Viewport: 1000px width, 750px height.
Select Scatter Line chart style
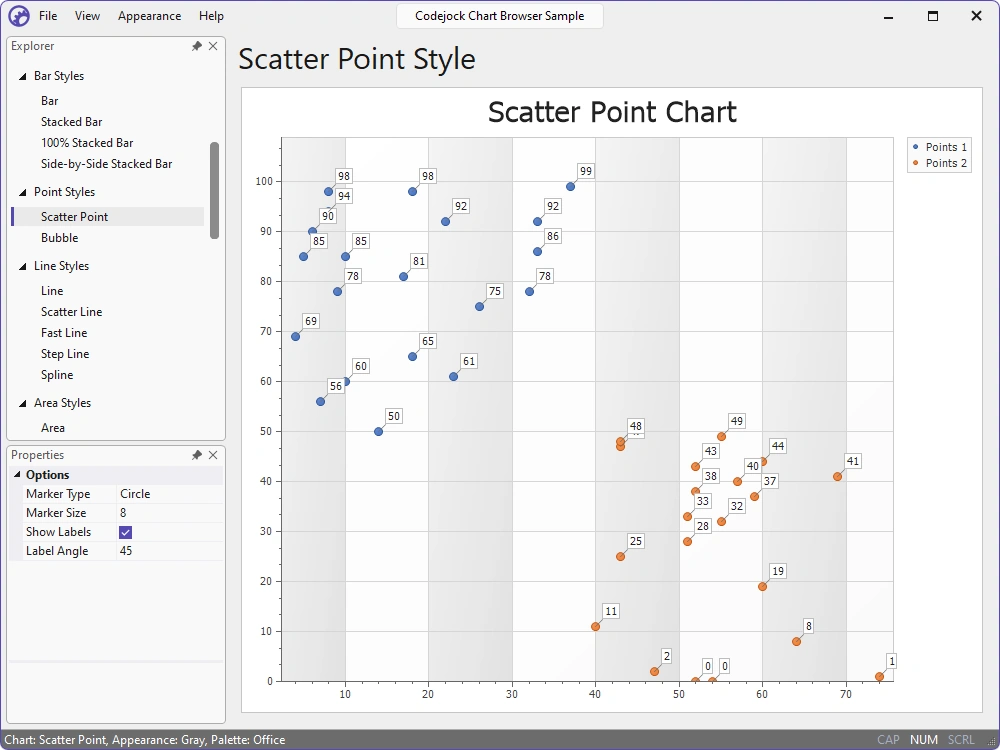[71, 312]
